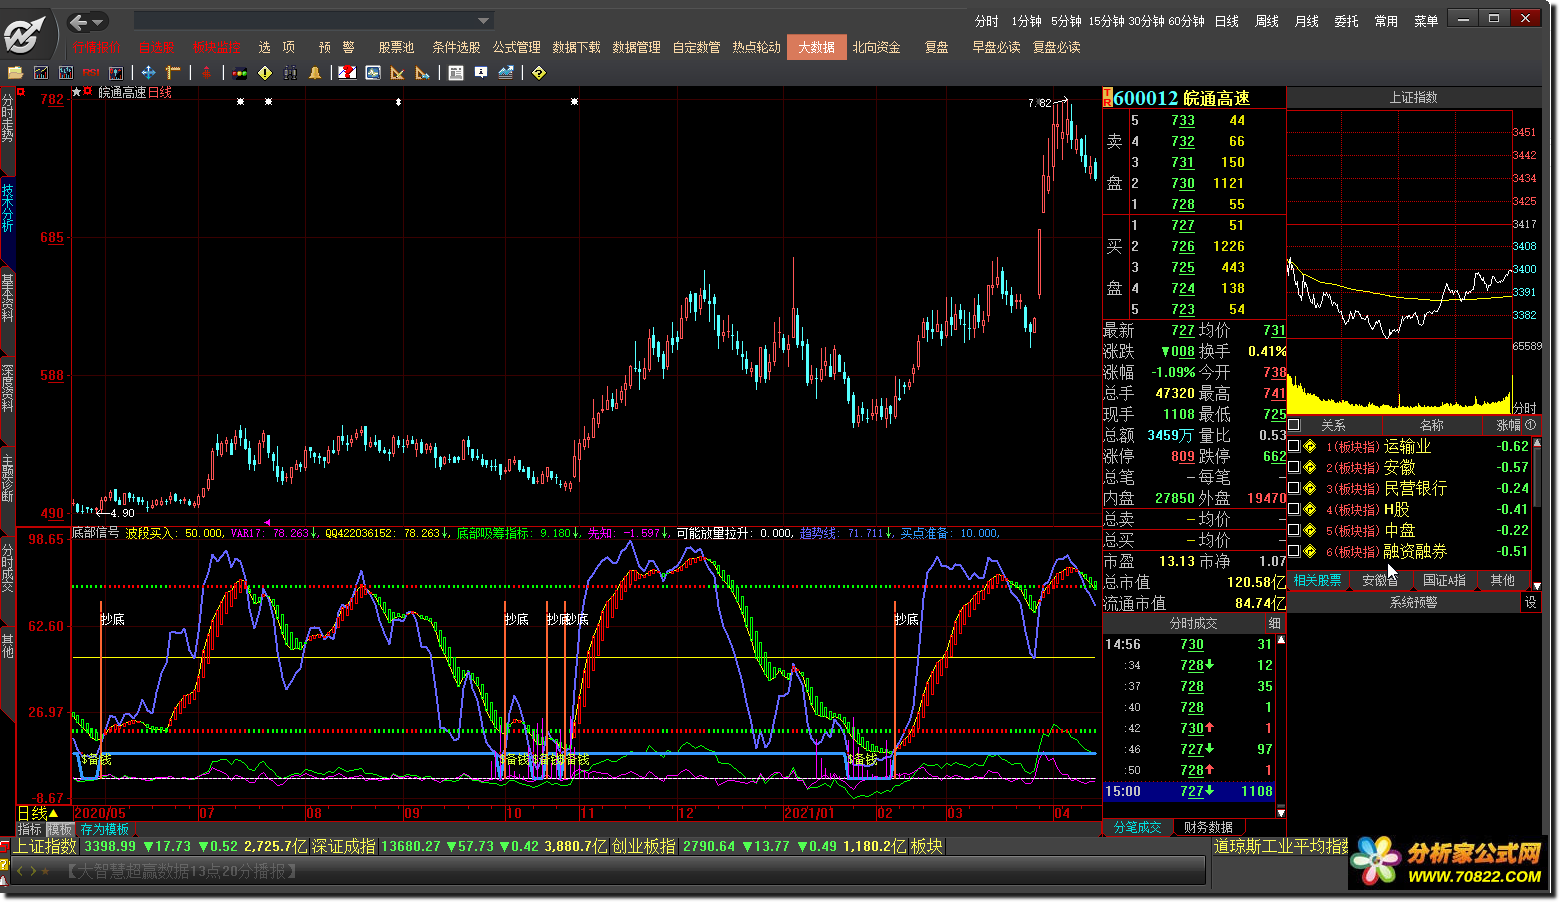
Task: Check the box beside 安徽 row
Action: (x=1294, y=467)
